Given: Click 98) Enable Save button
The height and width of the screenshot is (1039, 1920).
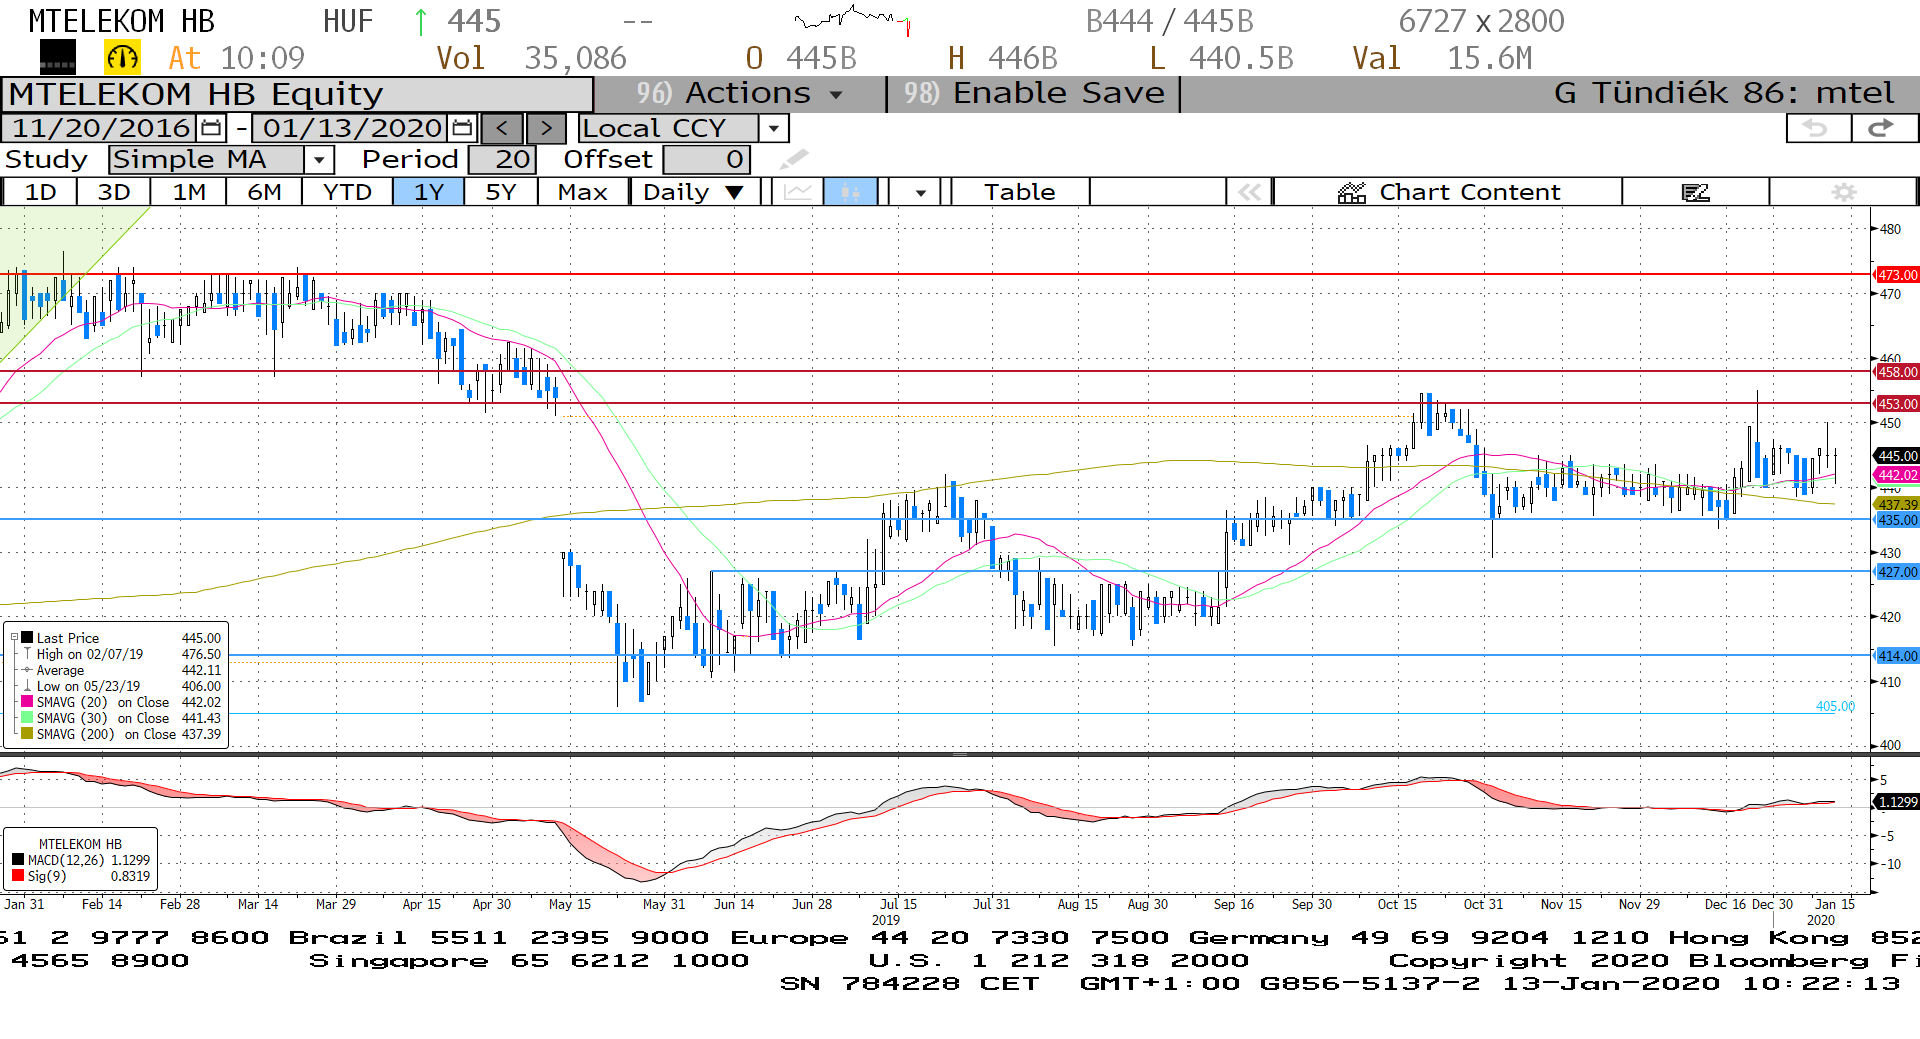Looking at the screenshot, I should 1034,94.
